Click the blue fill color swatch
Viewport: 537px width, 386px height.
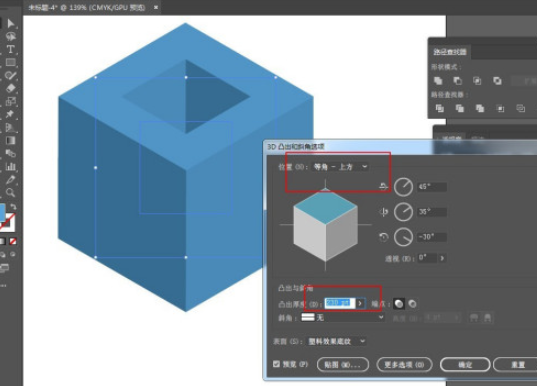[x=2, y=212]
